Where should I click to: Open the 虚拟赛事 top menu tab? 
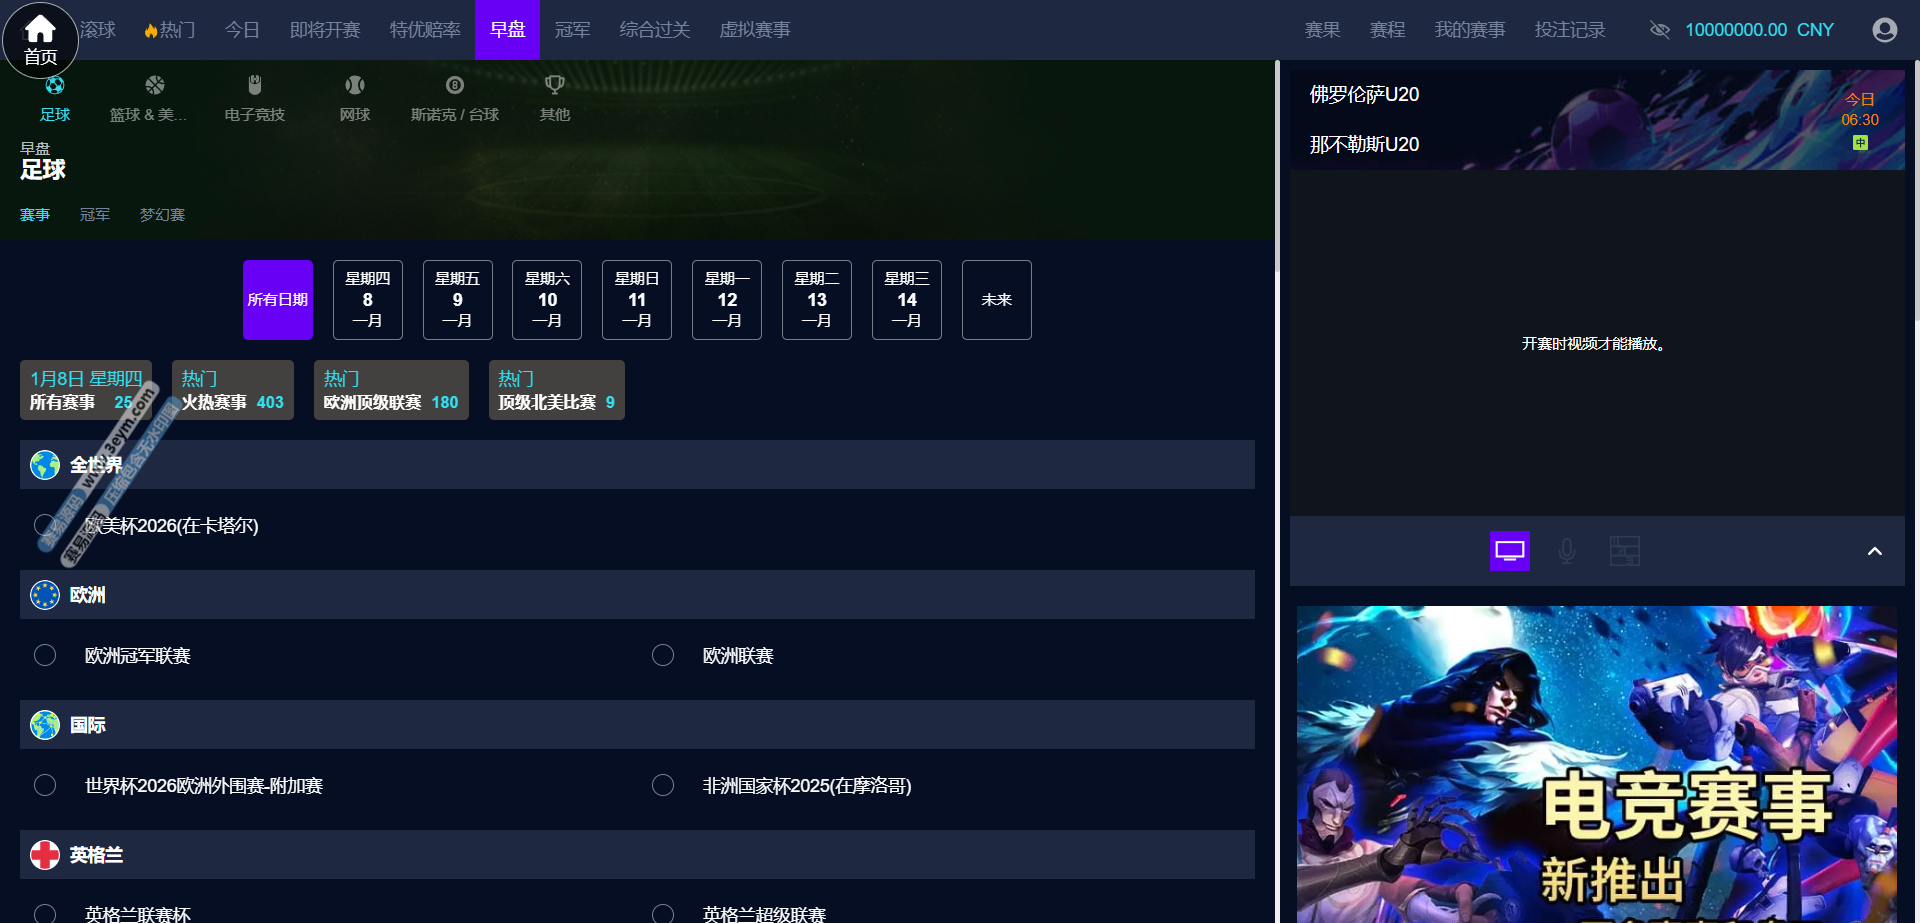pos(754,30)
